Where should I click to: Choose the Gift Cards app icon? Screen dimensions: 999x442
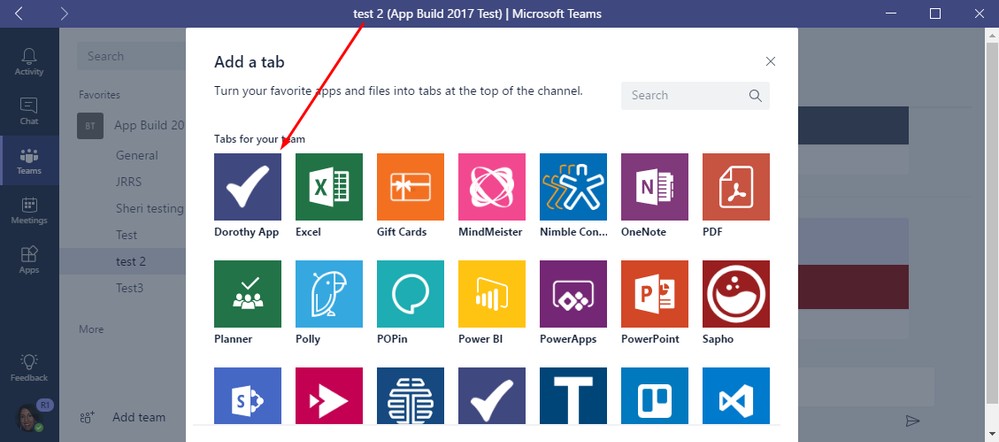pos(410,187)
